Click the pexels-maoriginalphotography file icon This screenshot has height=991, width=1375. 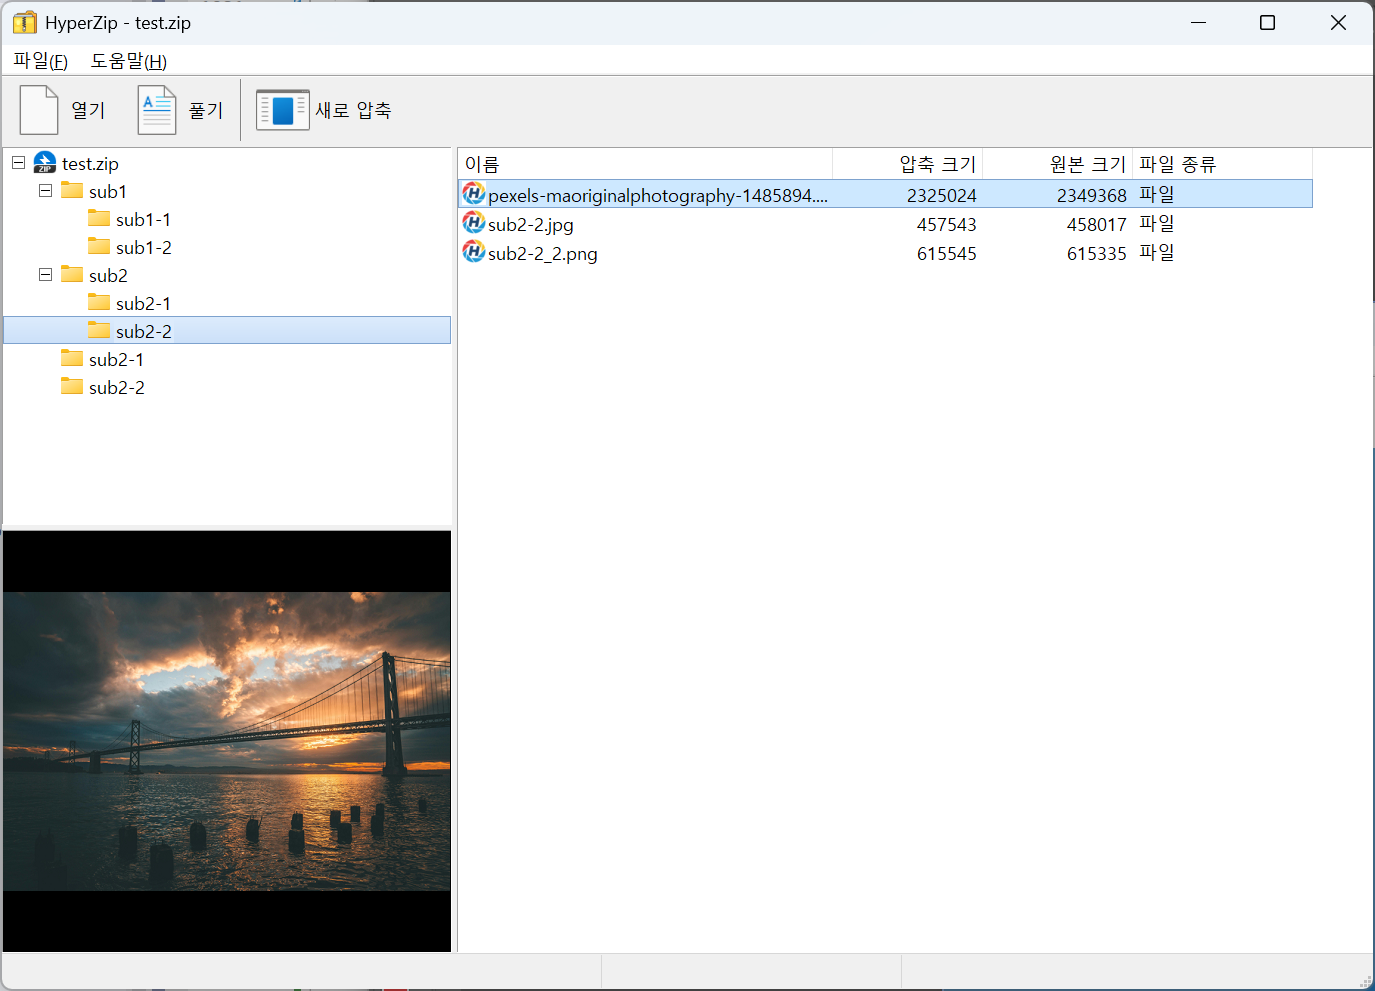474,194
